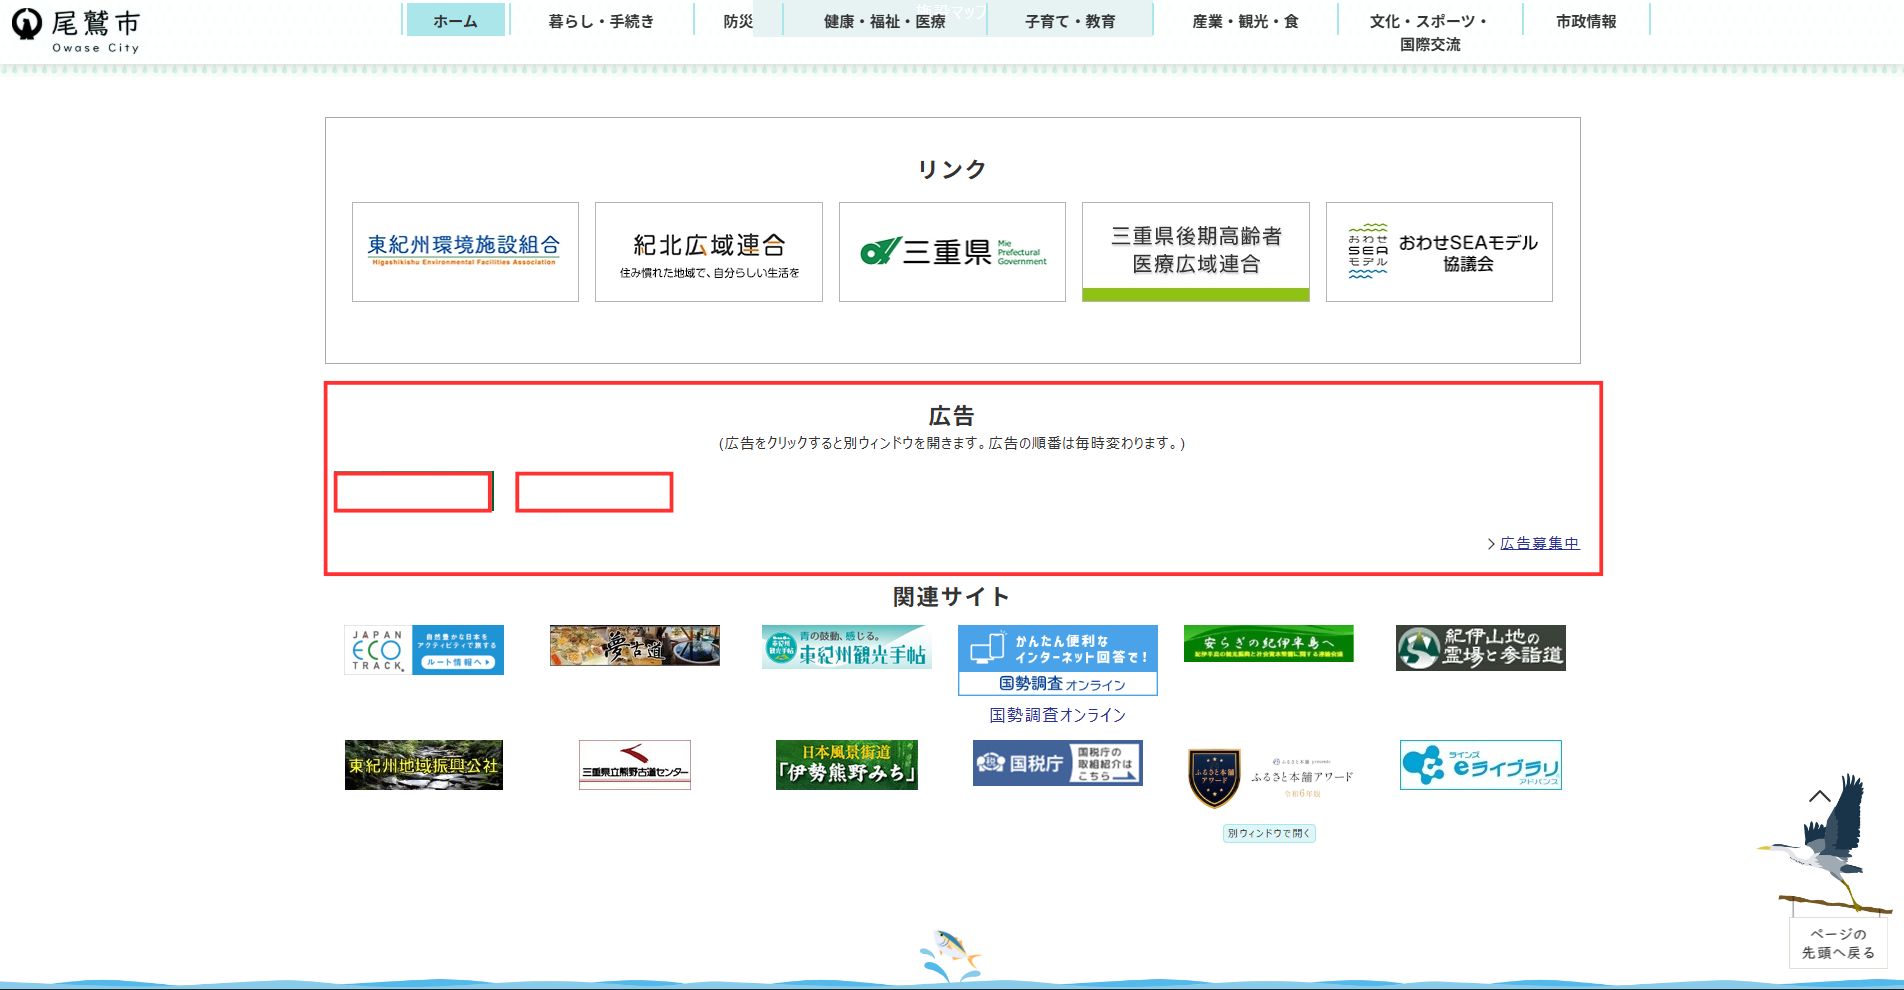Open the 国勢調査オンライン banner image

point(1058,660)
